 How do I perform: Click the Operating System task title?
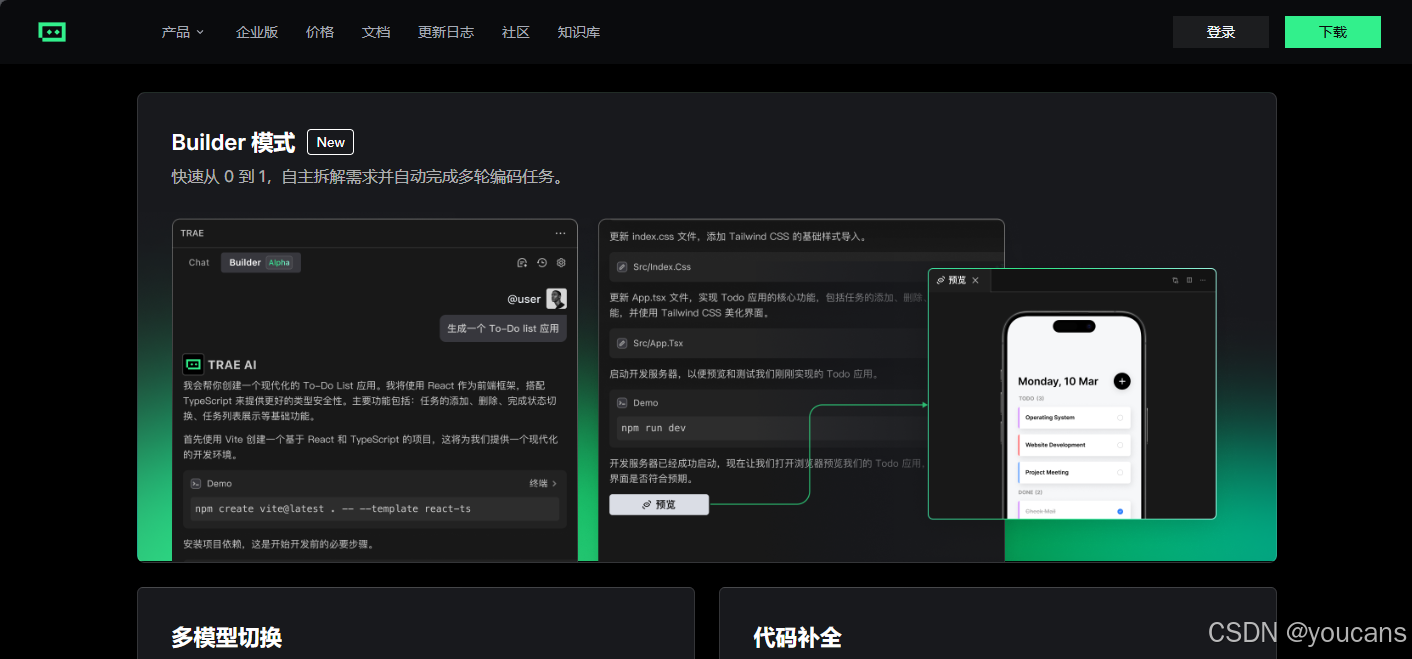(1050, 417)
